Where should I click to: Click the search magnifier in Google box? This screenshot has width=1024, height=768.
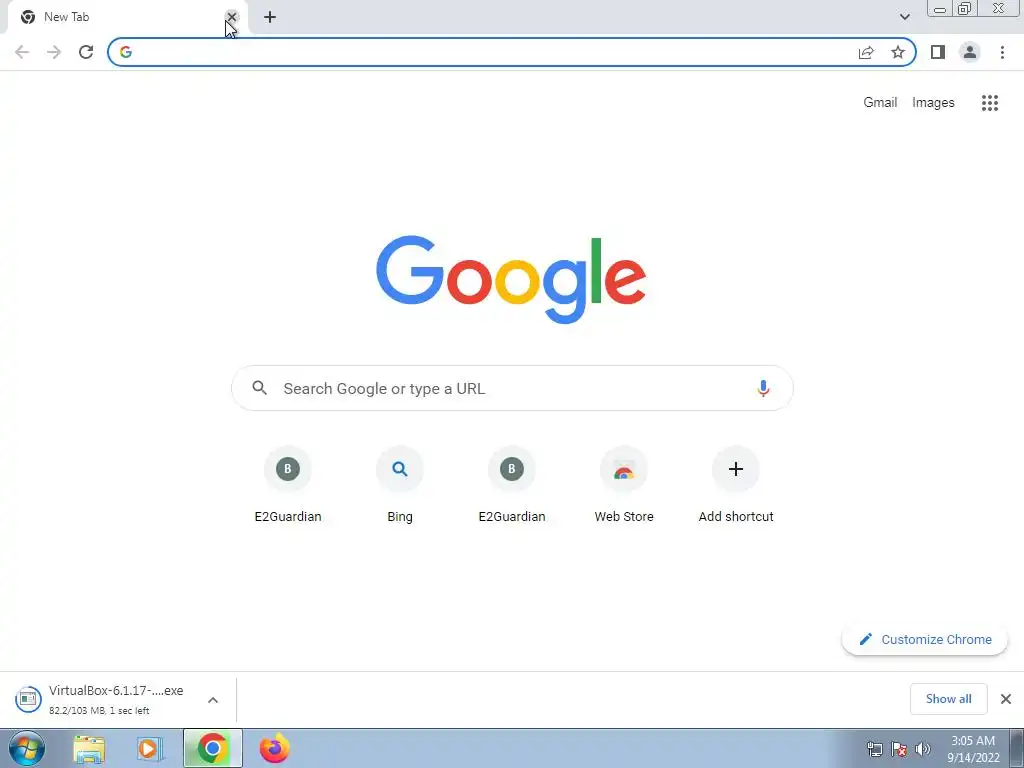click(259, 388)
